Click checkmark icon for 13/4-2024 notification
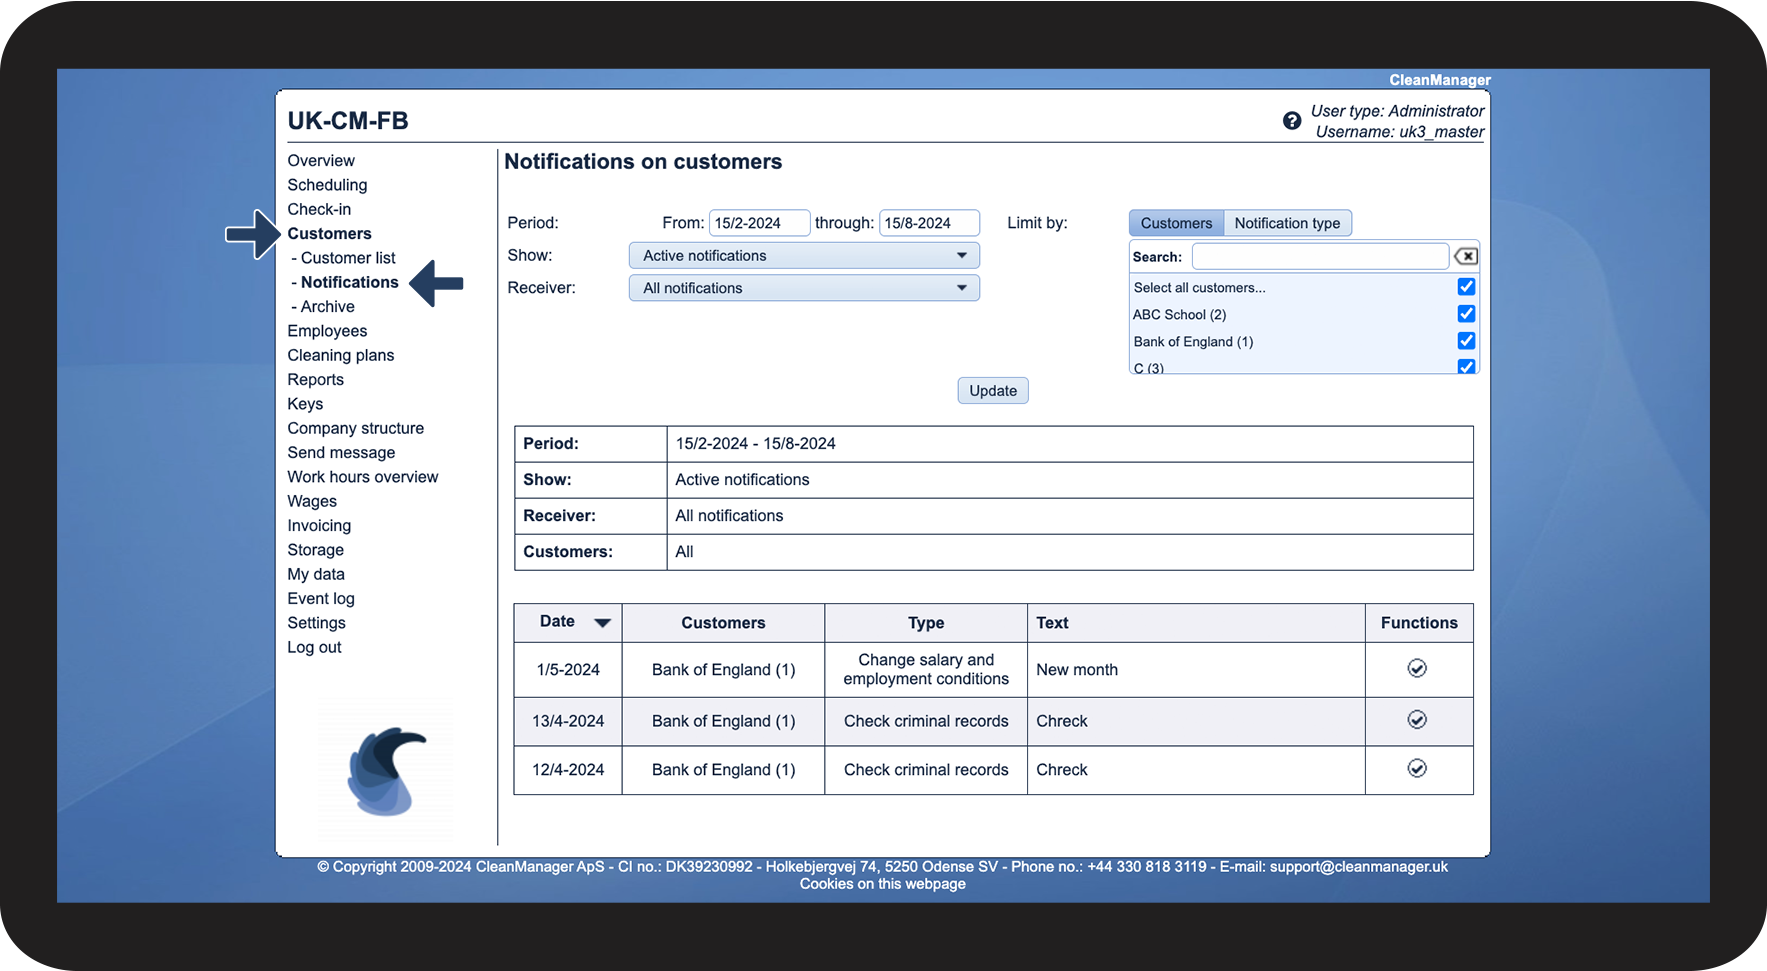Image resolution: width=1767 pixels, height=971 pixels. (x=1416, y=720)
